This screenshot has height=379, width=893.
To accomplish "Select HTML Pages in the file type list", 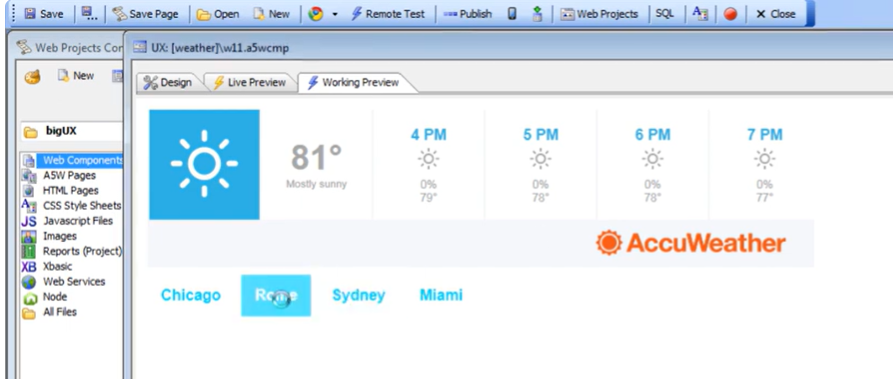I will click(x=71, y=190).
